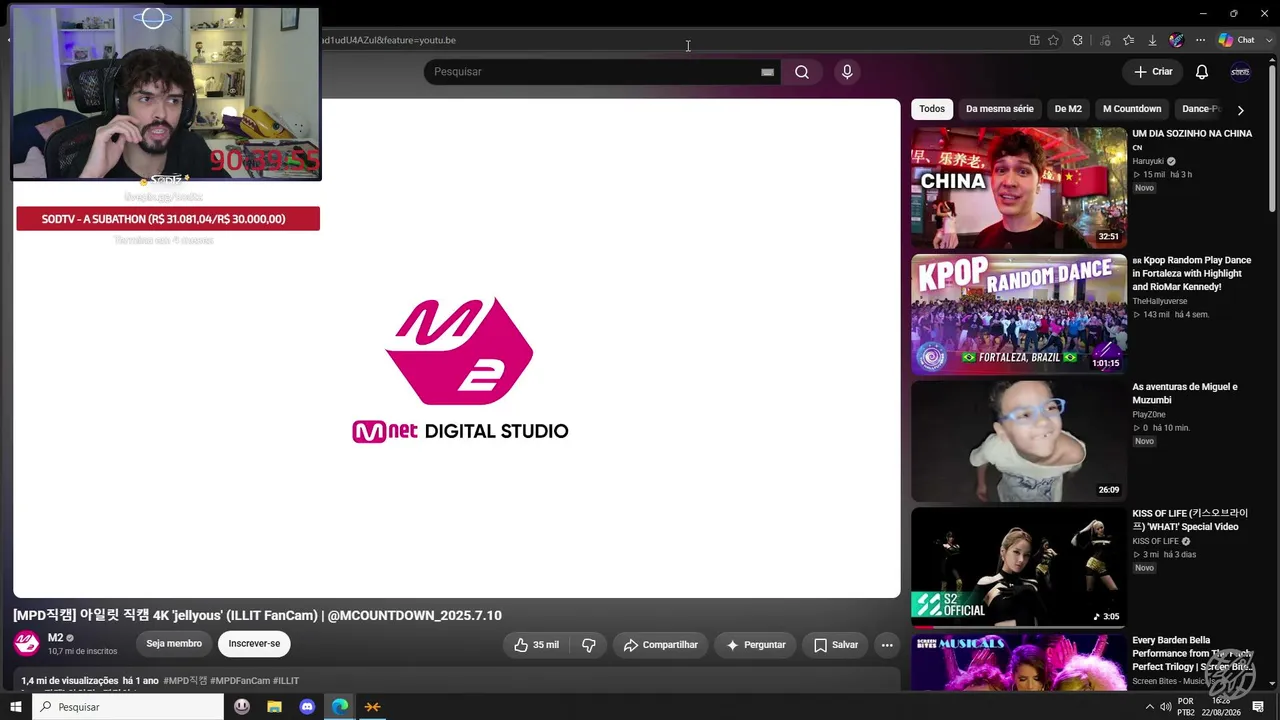Switch keyboard language via POR PTB2 indicator

pyautogui.click(x=1186, y=707)
